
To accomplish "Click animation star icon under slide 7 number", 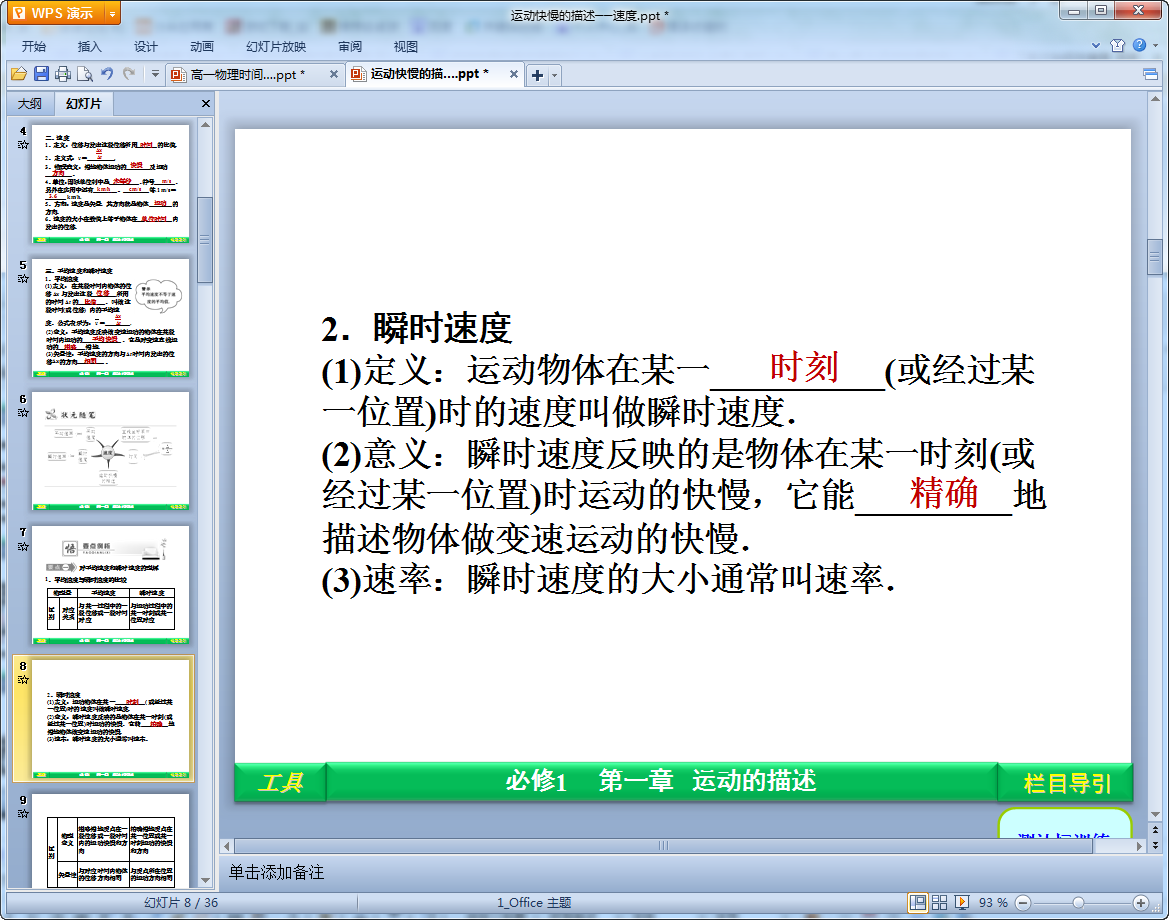I will (23, 546).
